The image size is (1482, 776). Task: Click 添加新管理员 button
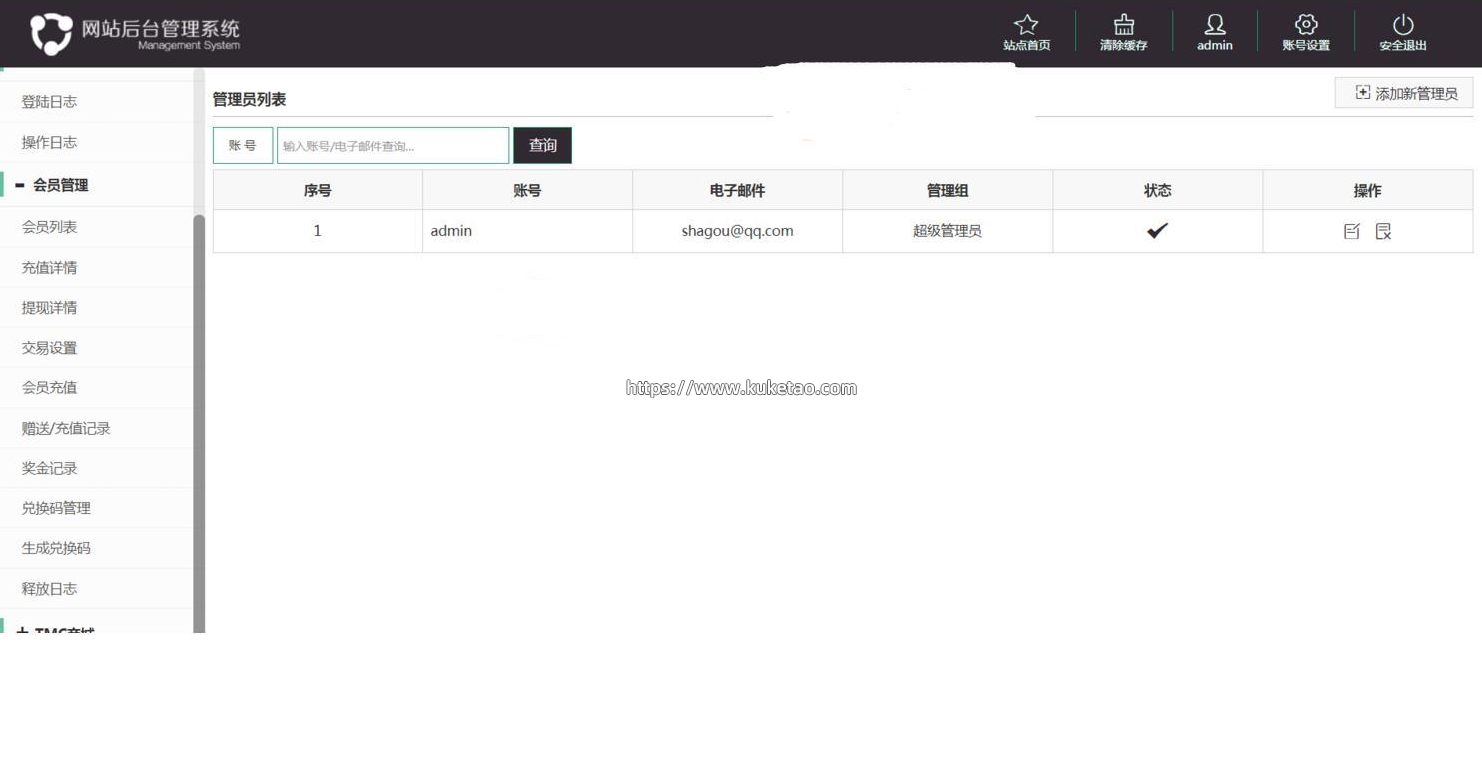1404,93
